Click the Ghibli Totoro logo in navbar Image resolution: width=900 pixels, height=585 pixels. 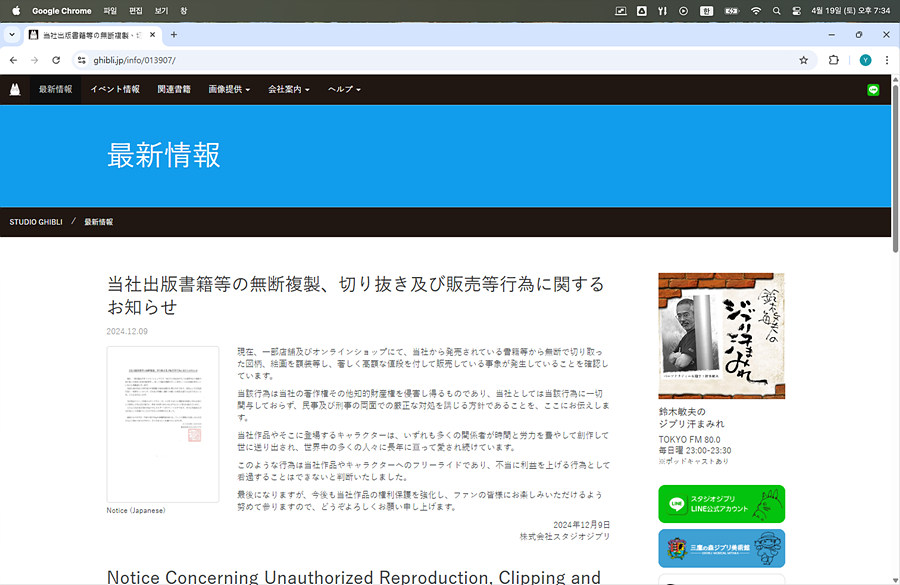point(15,89)
